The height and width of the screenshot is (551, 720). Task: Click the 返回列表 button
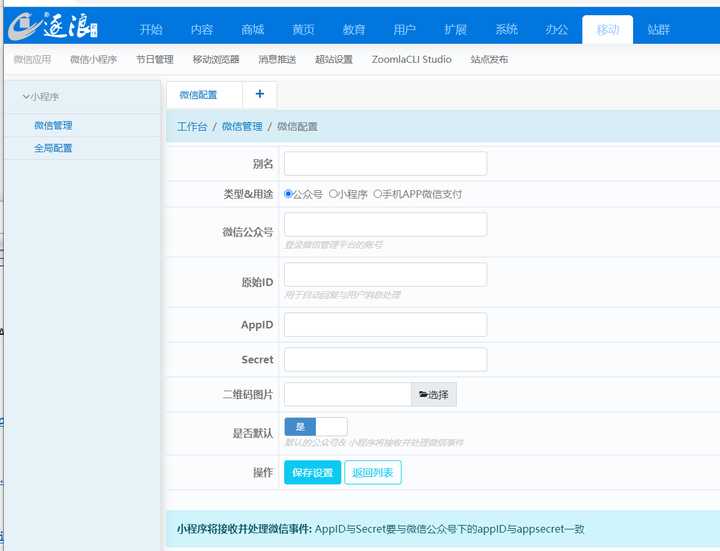373,472
